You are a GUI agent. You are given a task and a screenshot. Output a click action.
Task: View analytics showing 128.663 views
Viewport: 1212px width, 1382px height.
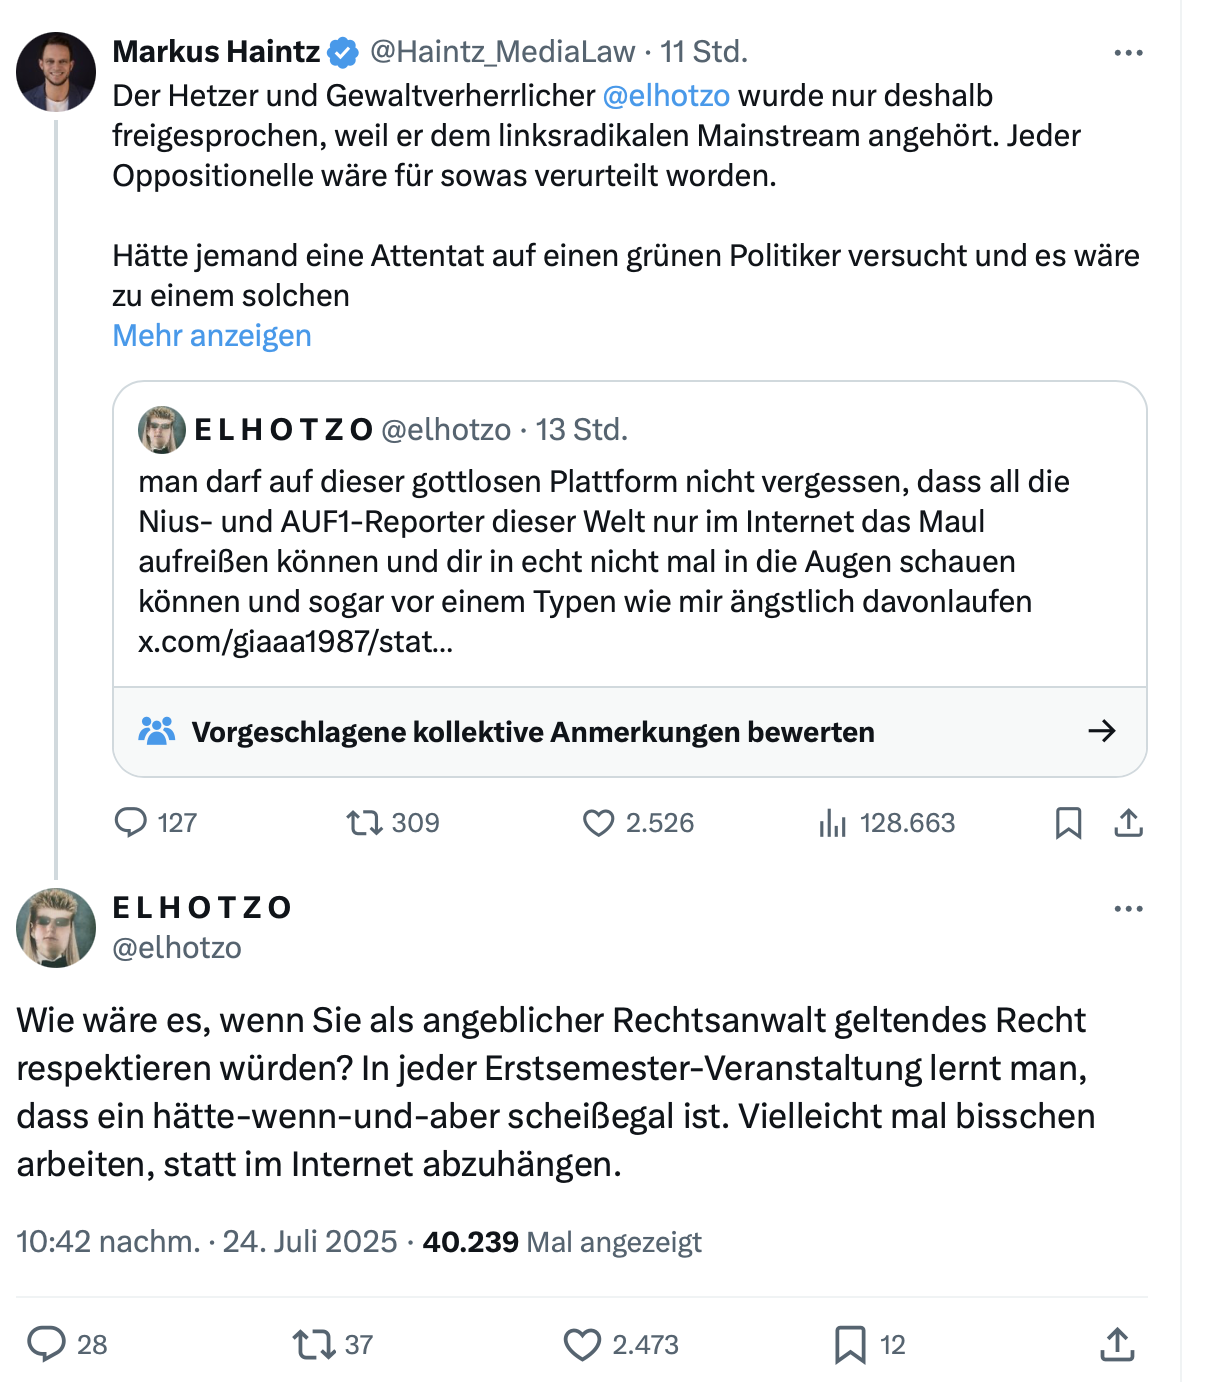coord(832,823)
